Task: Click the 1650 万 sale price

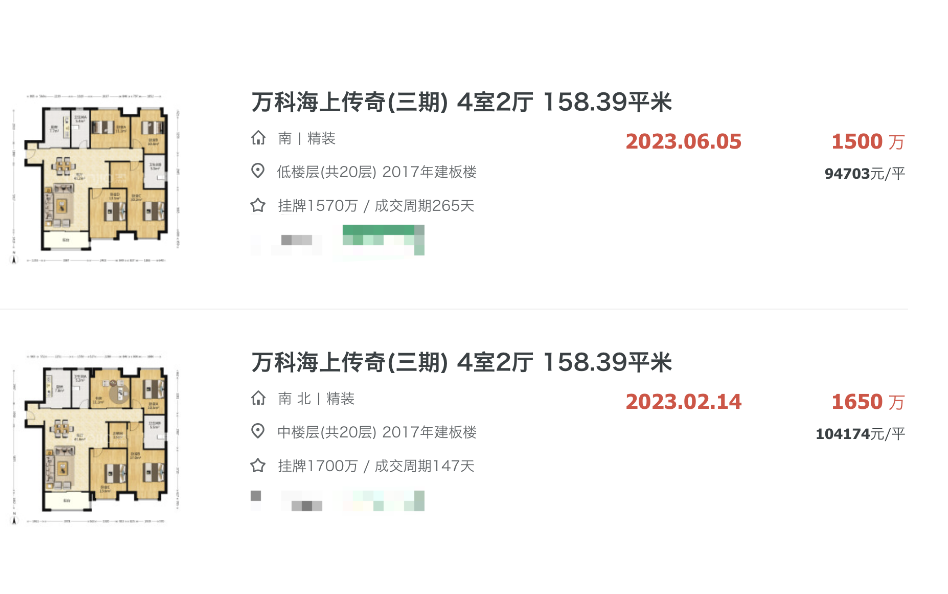Action: pyautogui.click(x=868, y=402)
